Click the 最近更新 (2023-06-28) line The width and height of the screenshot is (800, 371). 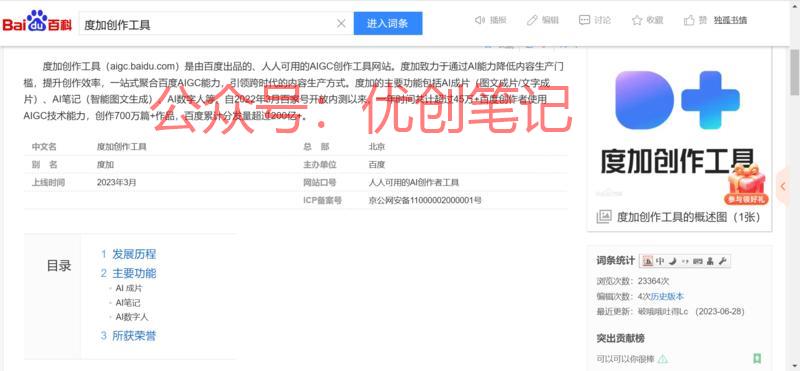(x=670, y=311)
